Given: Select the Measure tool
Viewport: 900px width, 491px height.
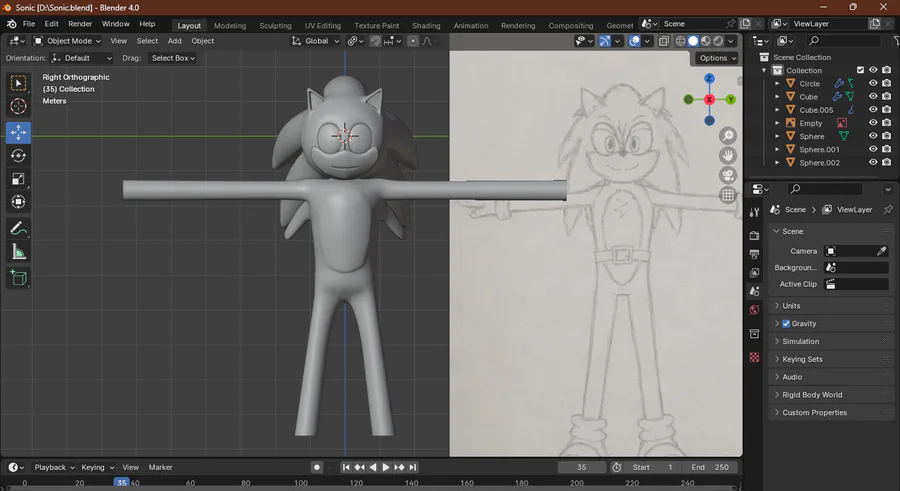Looking at the screenshot, I should (18, 252).
